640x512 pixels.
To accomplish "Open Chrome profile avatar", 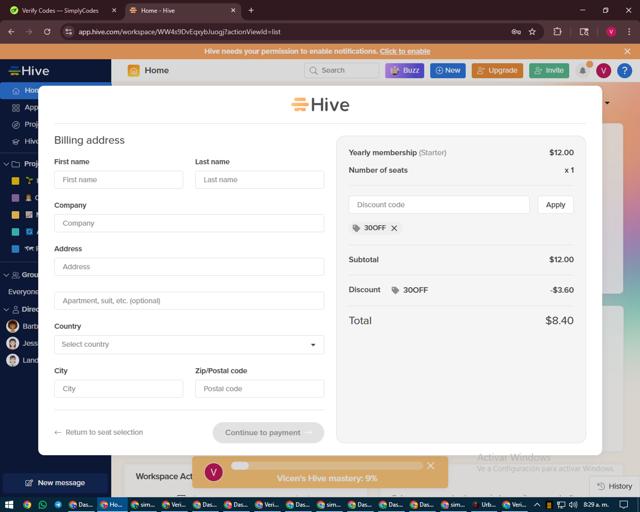I will coord(611,32).
